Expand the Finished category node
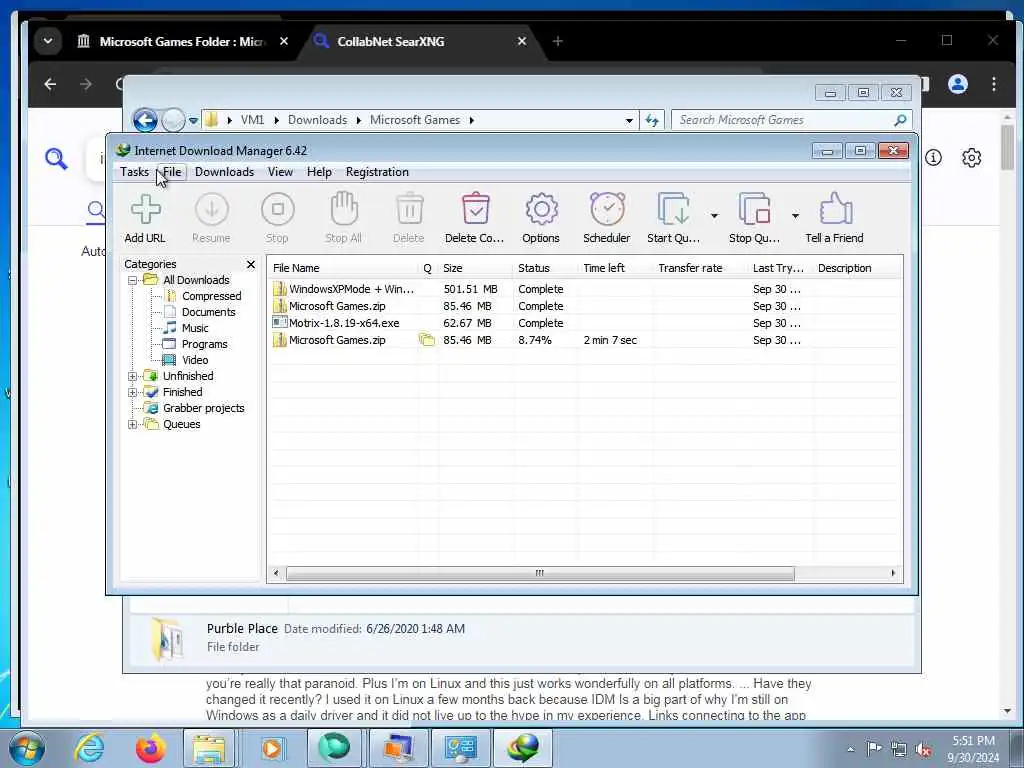 pyautogui.click(x=133, y=392)
